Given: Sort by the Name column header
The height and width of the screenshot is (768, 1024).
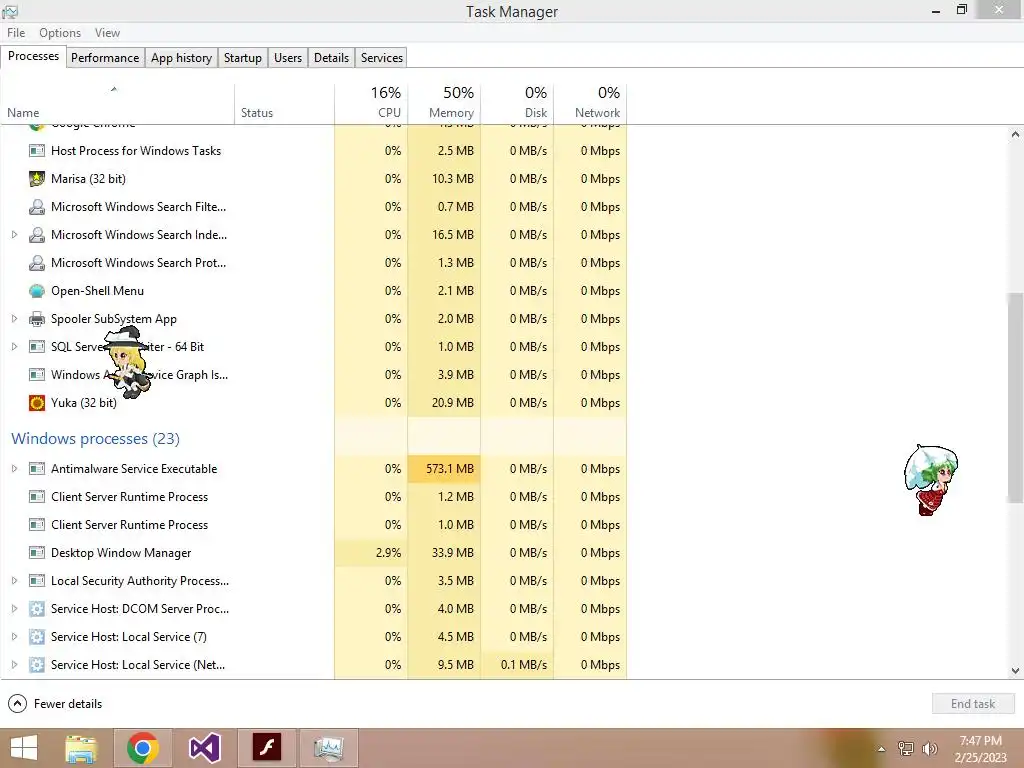Looking at the screenshot, I should (x=118, y=104).
